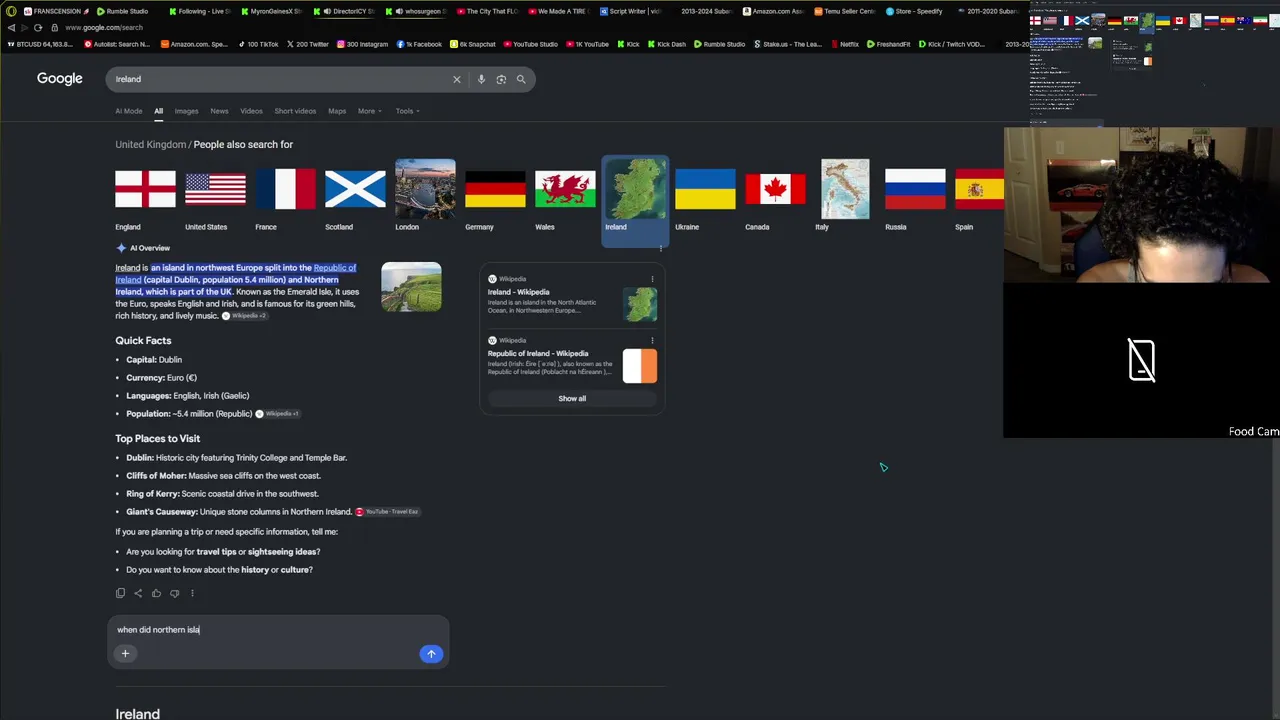Open the 200 Twitter bookmark
The height and width of the screenshot is (720, 1280).
pyautogui.click(x=307, y=44)
